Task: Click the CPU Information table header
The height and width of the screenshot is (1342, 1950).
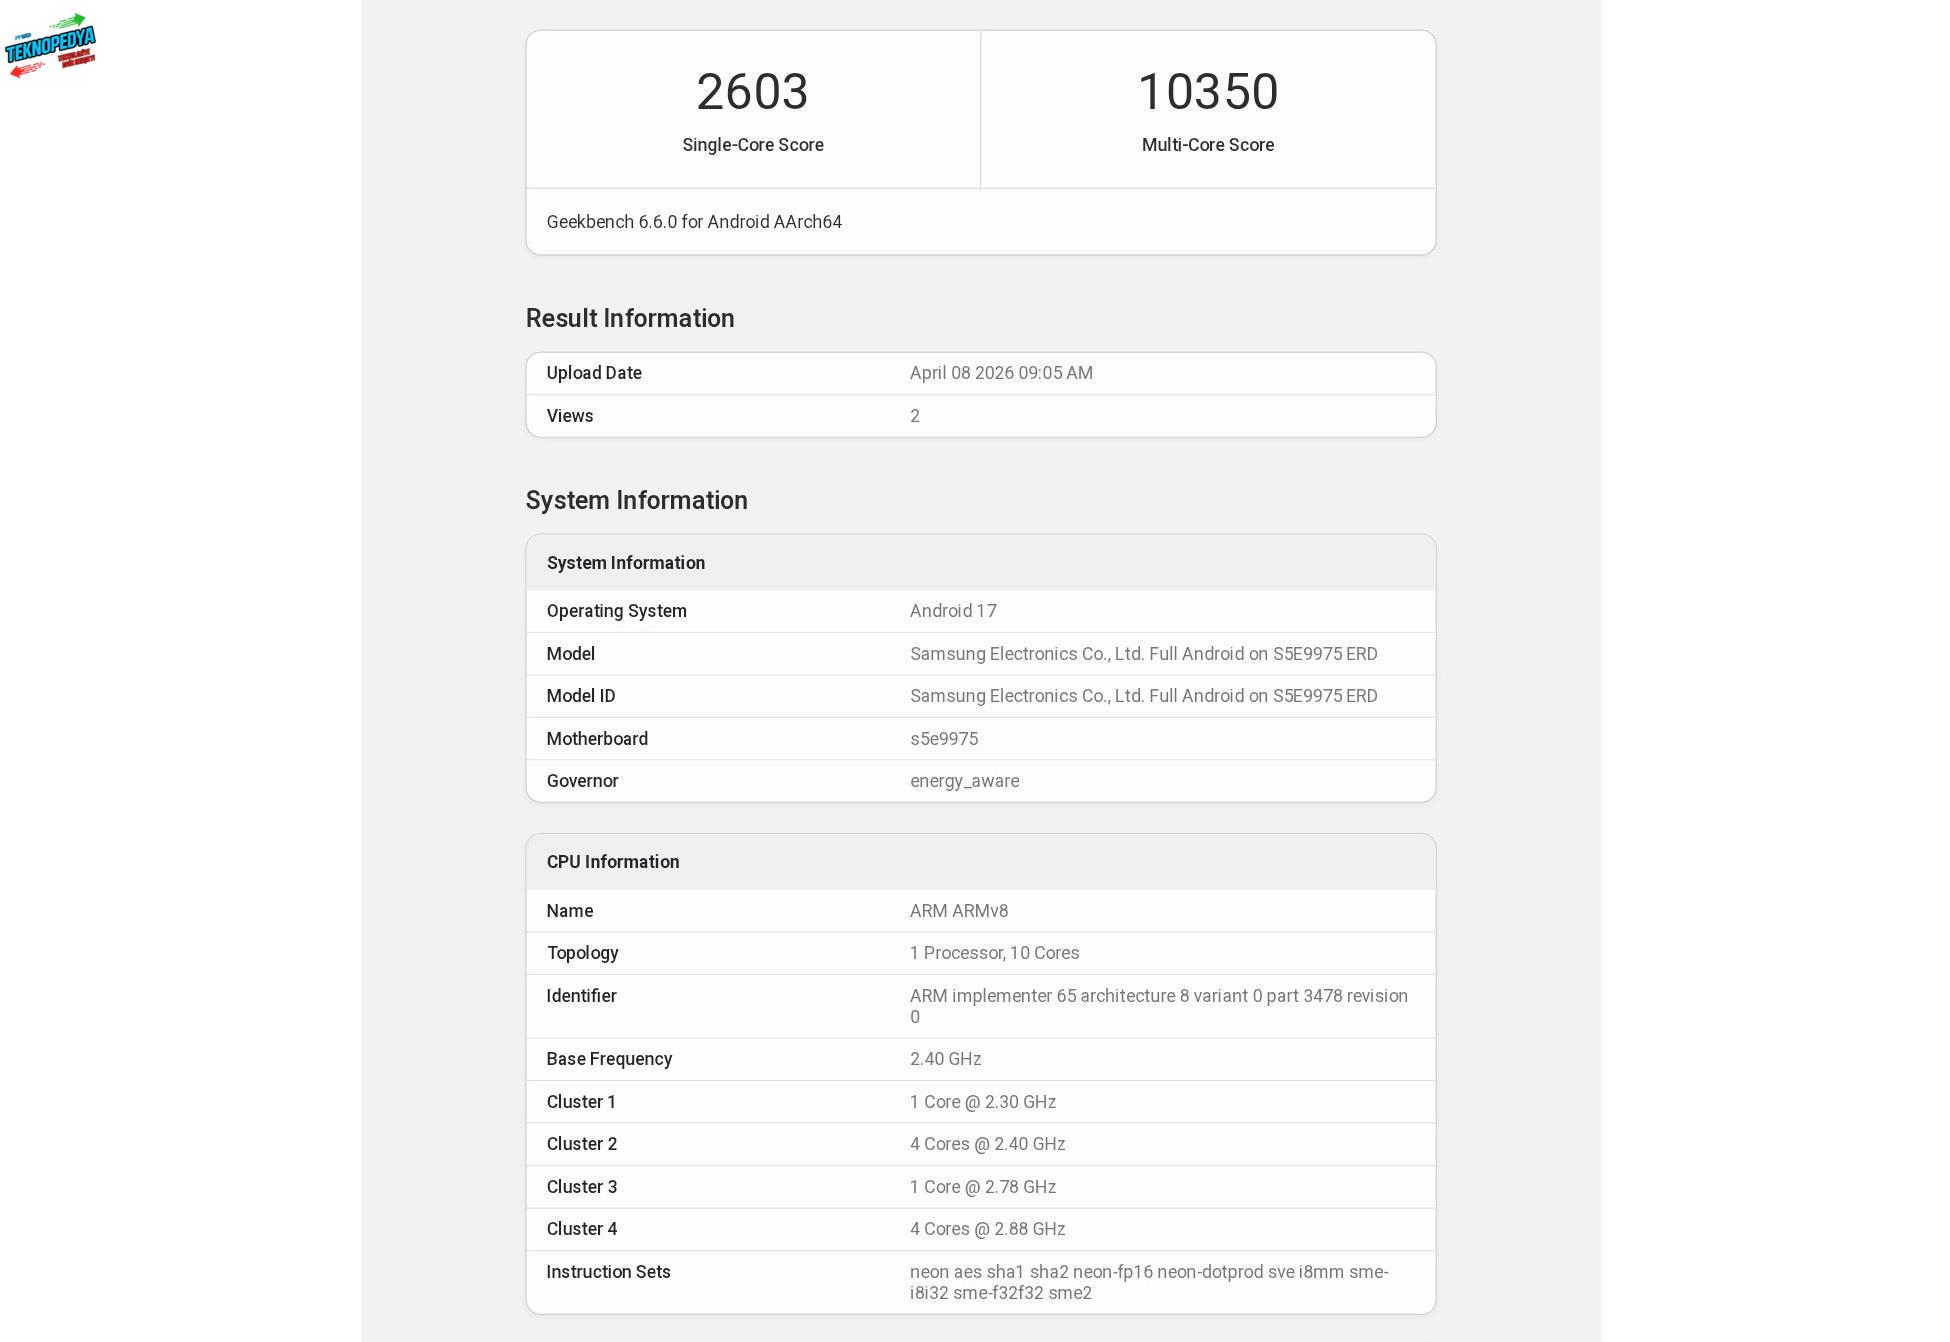Action: 613,862
